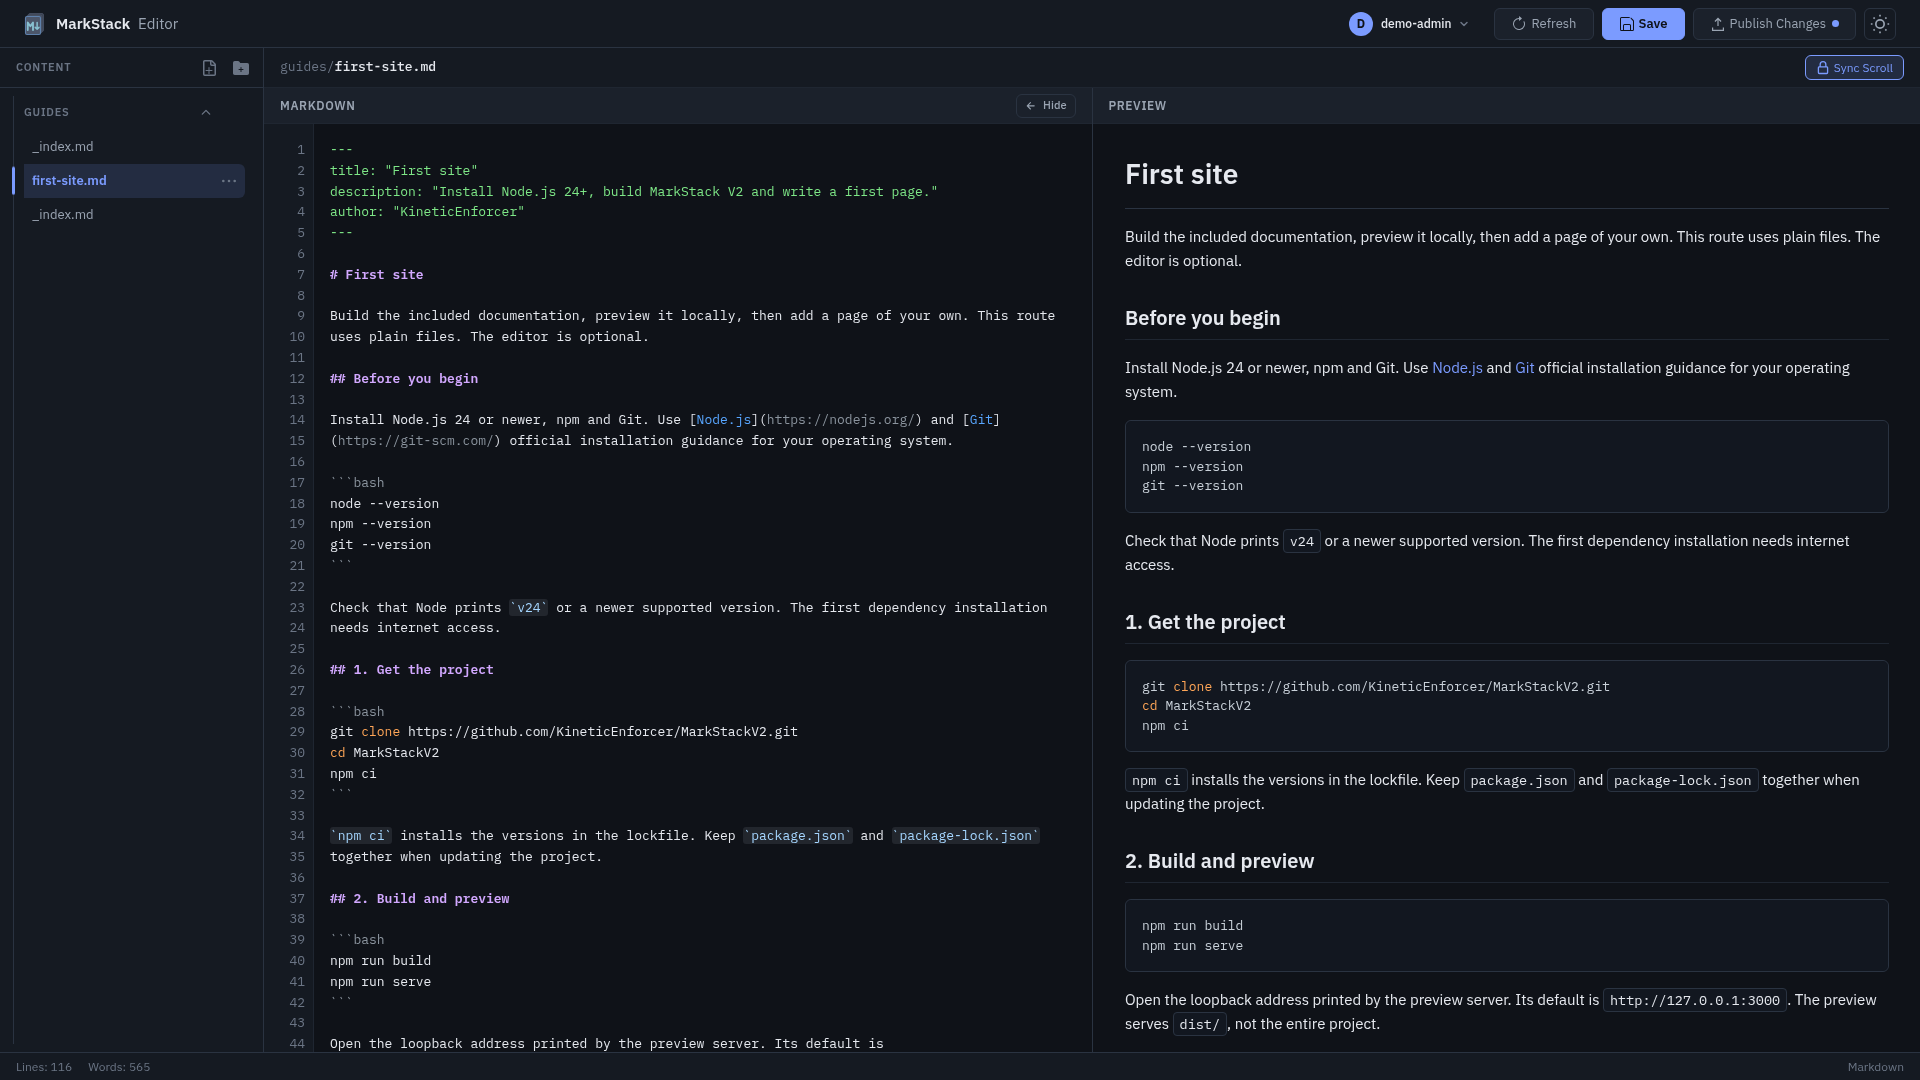The image size is (1920, 1080).
Task: Click the 'git clone' line in markdown editor
Action: tap(564, 732)
